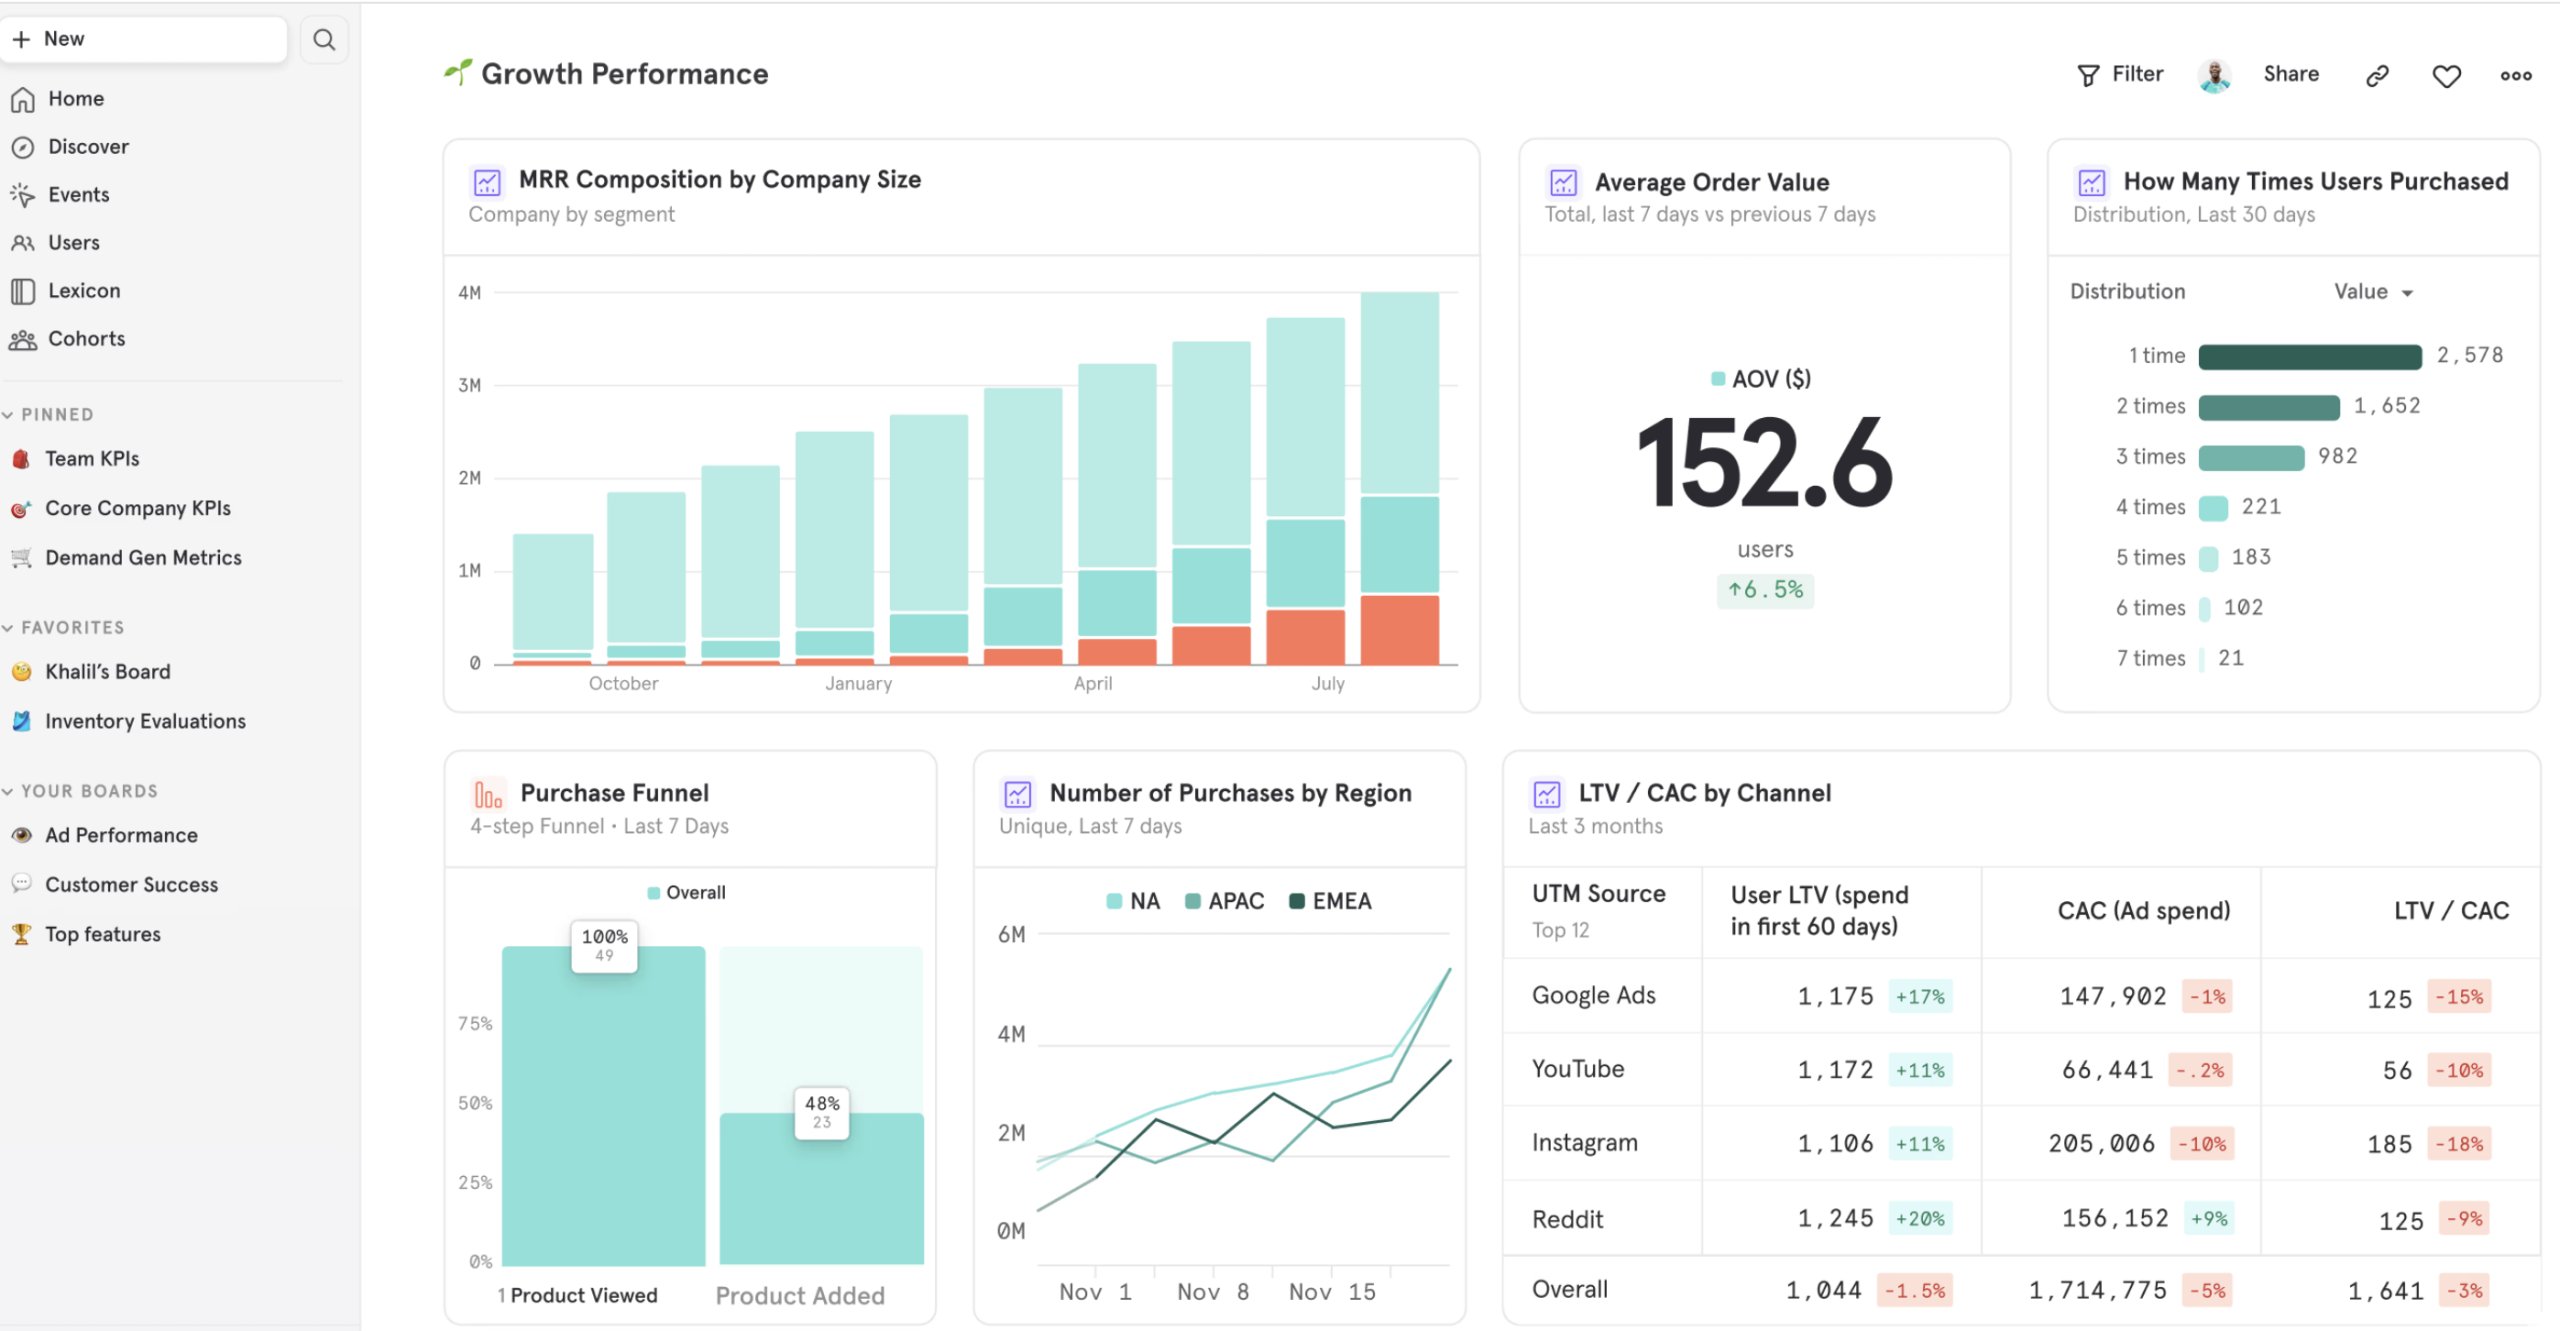
Task: Open the Ad Performance board
Action: click(x=121, y=835)
